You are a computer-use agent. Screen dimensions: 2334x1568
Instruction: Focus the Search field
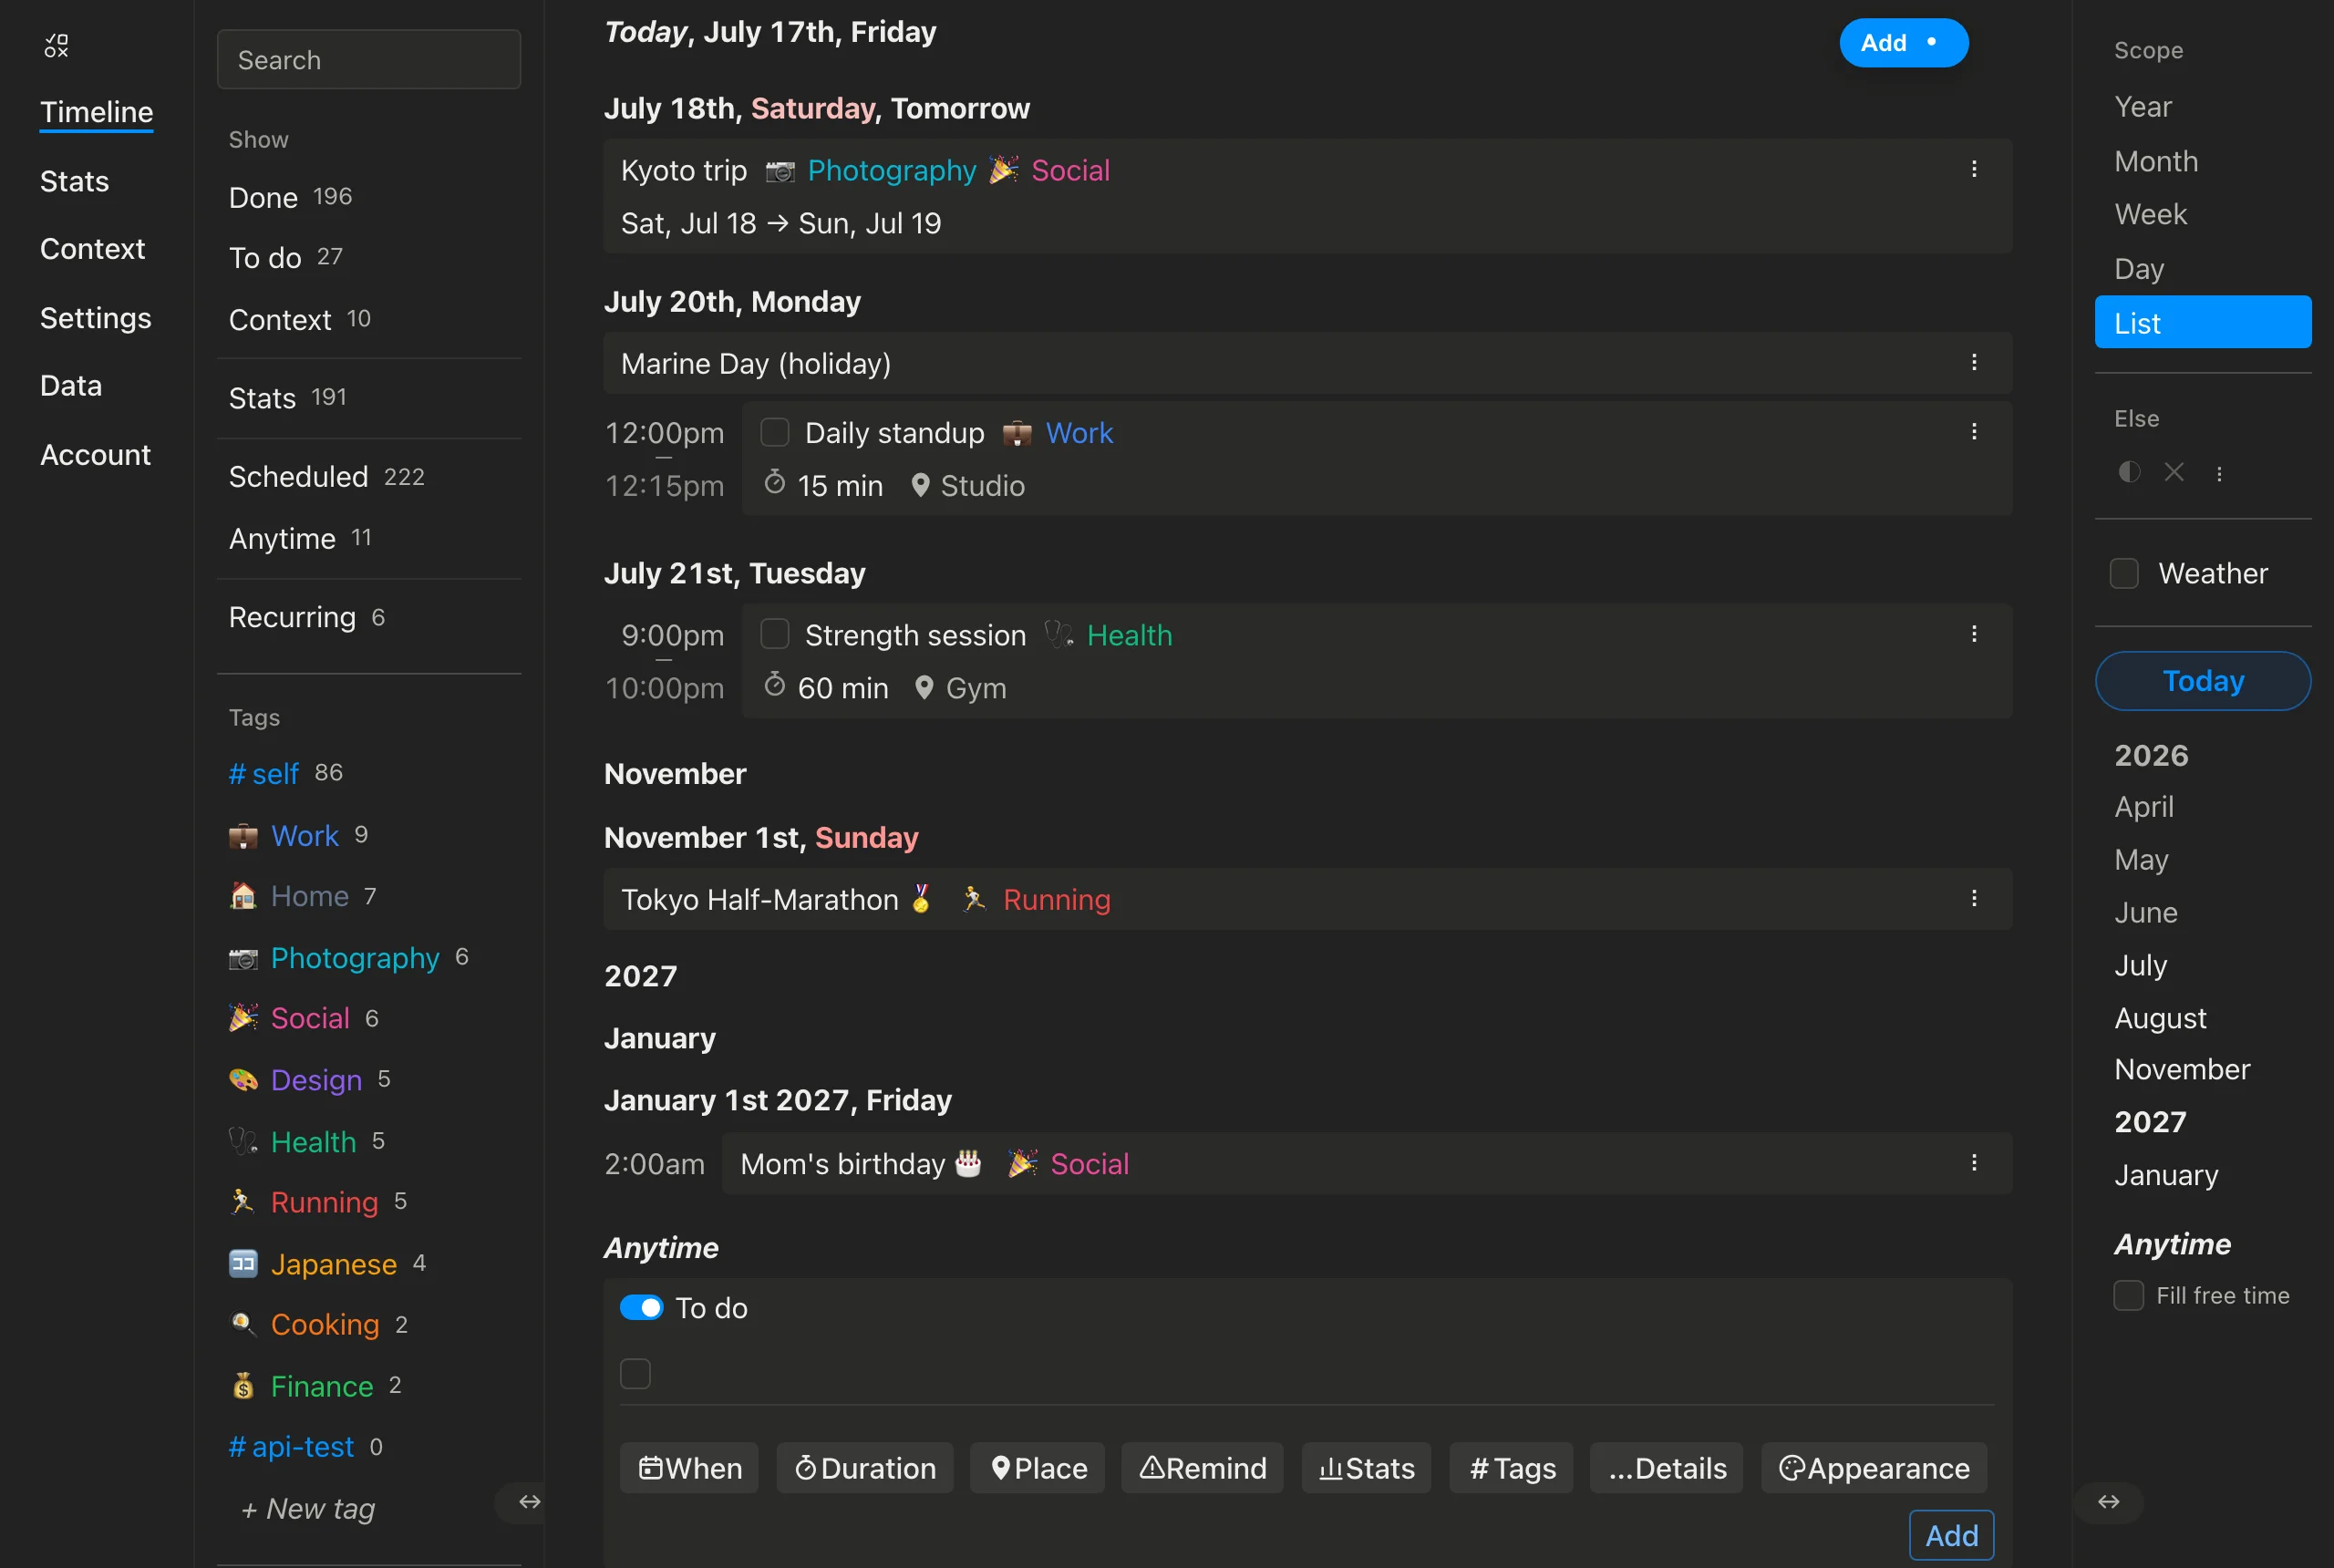tap(369, 60)
